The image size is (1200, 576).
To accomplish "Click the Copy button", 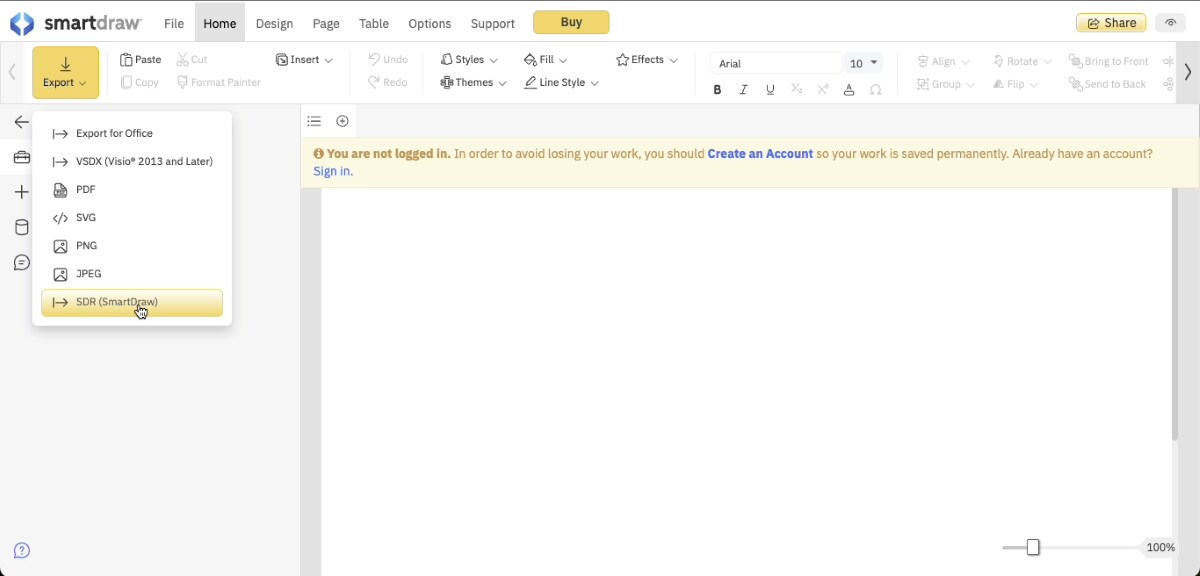I will coord(139,83).
